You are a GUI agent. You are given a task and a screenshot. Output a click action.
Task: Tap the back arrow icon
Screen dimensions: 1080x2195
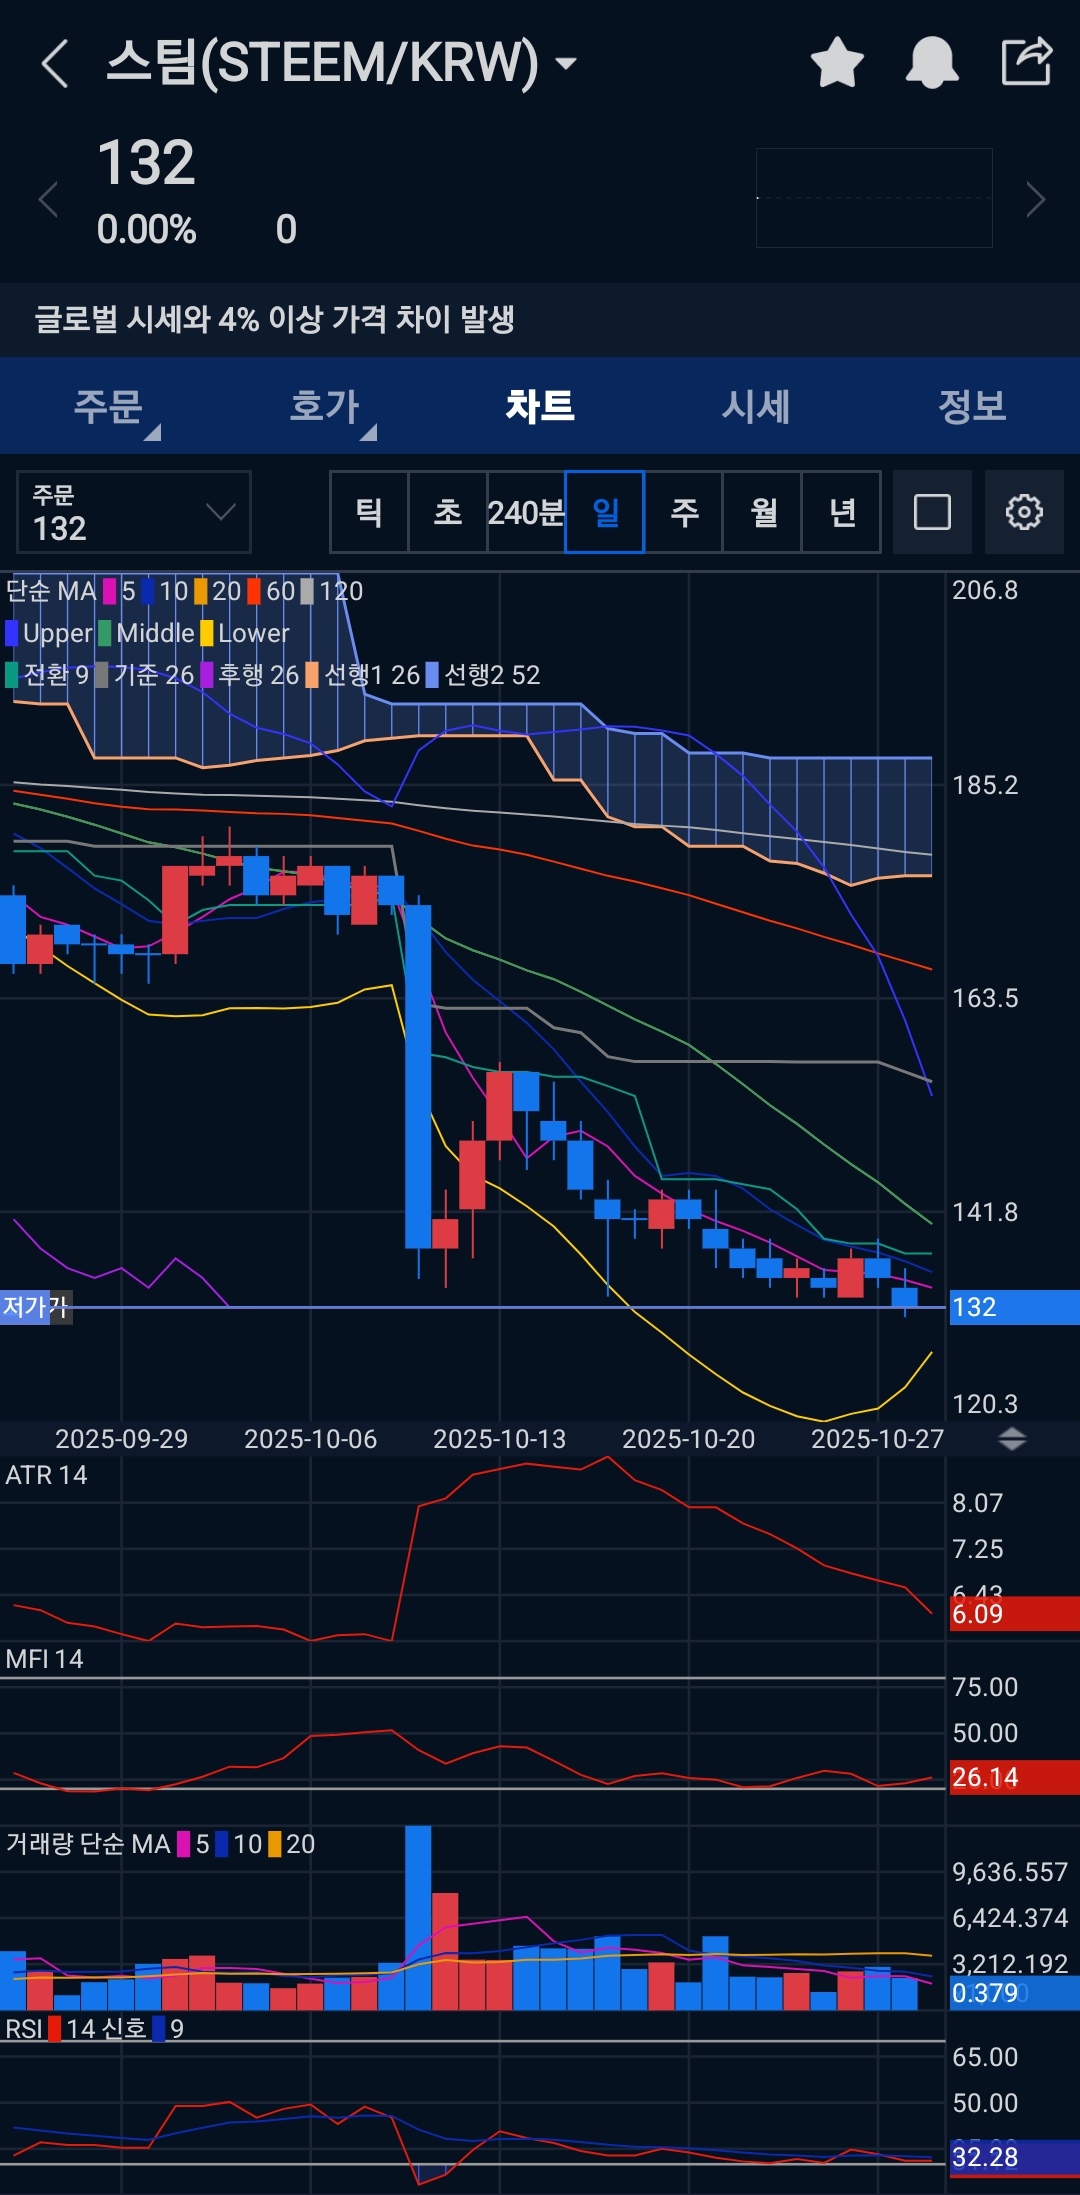(55, 63)
